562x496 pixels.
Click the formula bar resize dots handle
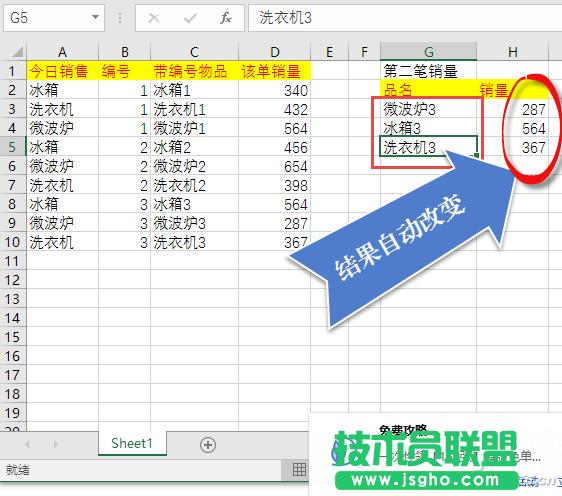(x=120, y=18)
